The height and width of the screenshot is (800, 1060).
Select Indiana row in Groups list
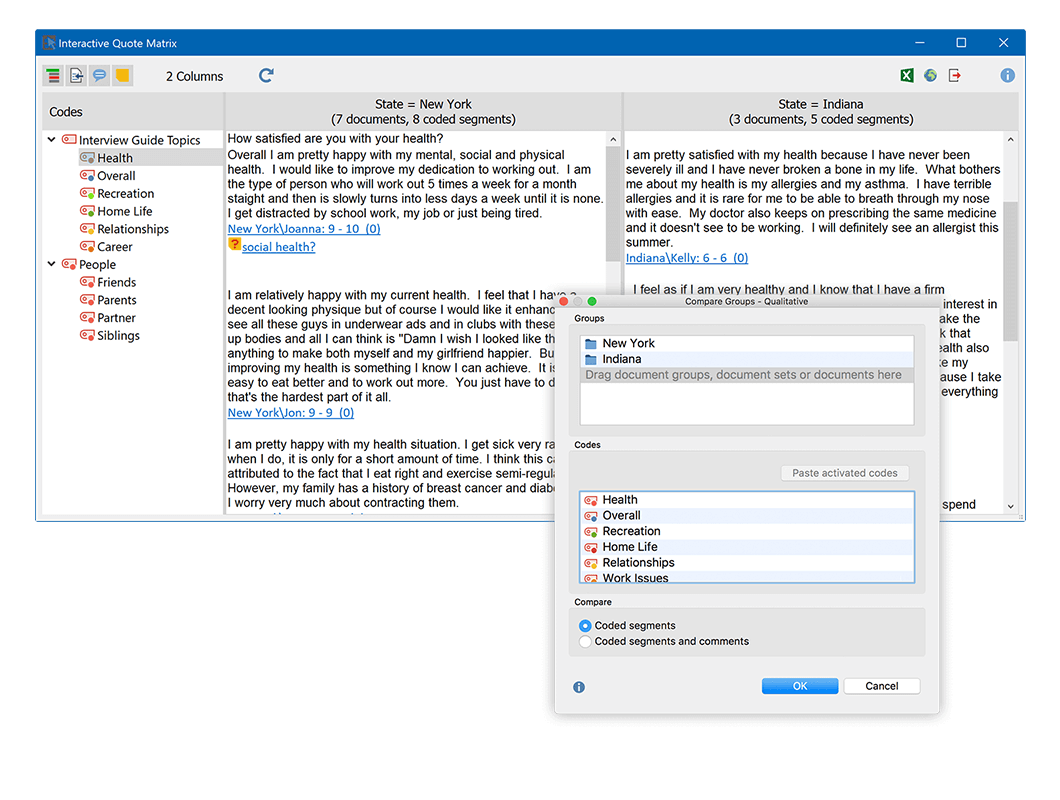tap(747, 359)
